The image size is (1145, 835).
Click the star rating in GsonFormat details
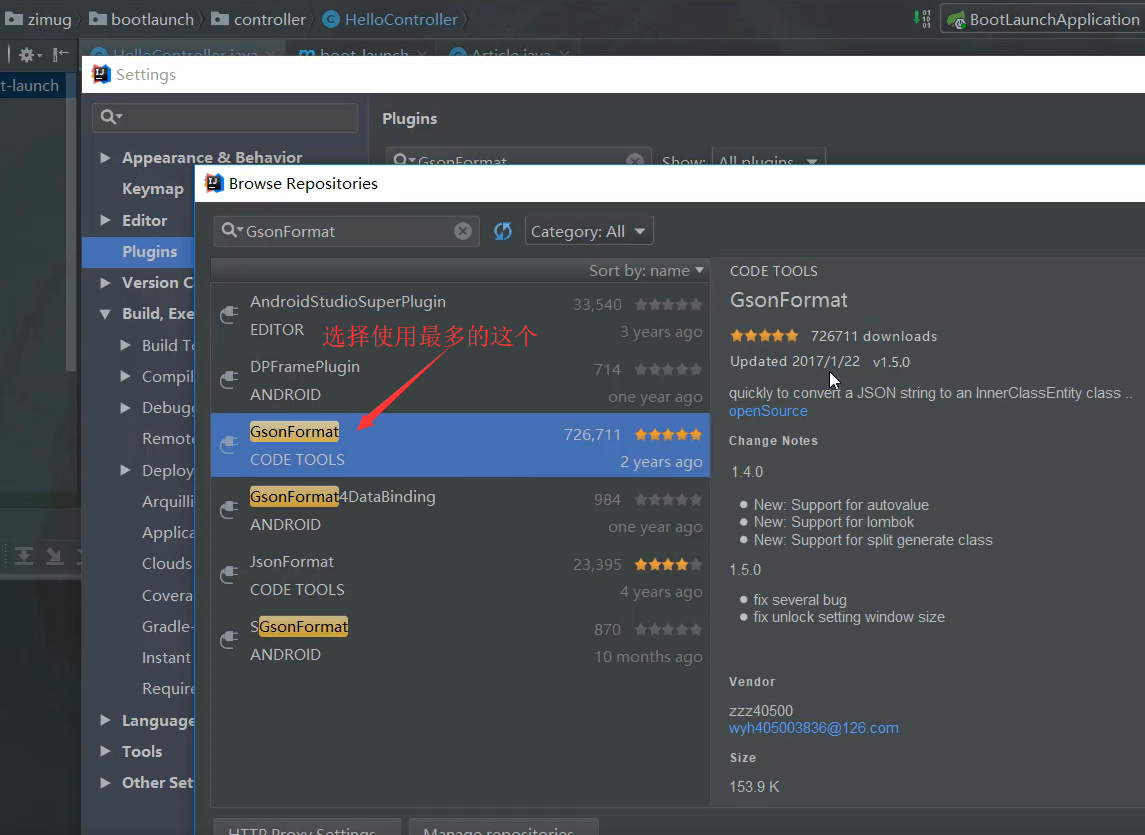(x=764, y=336)
